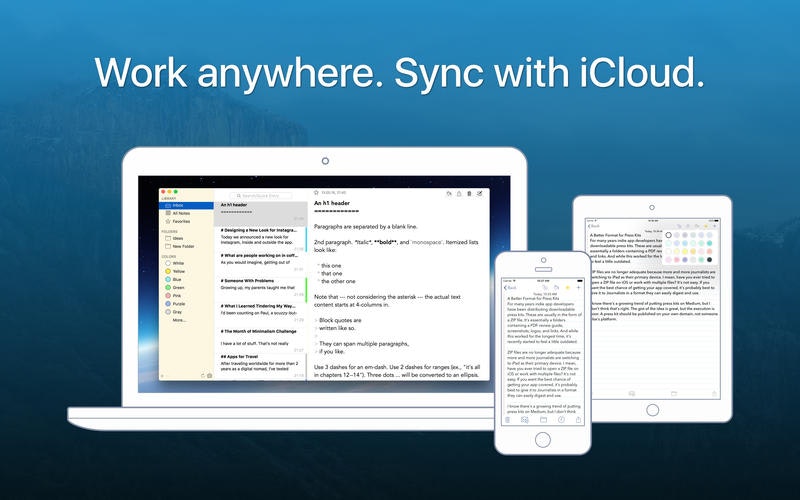Pick the dark navy swatch in iPad color picker

(709, 260)
